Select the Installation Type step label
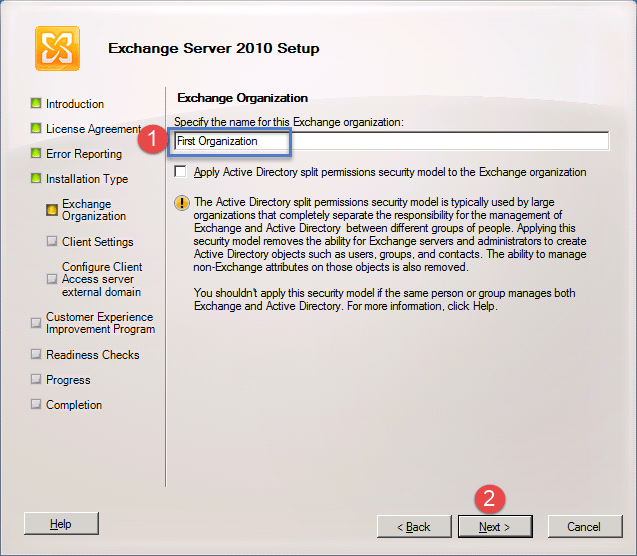Viewport: 637px width, 556px height. 87,179
